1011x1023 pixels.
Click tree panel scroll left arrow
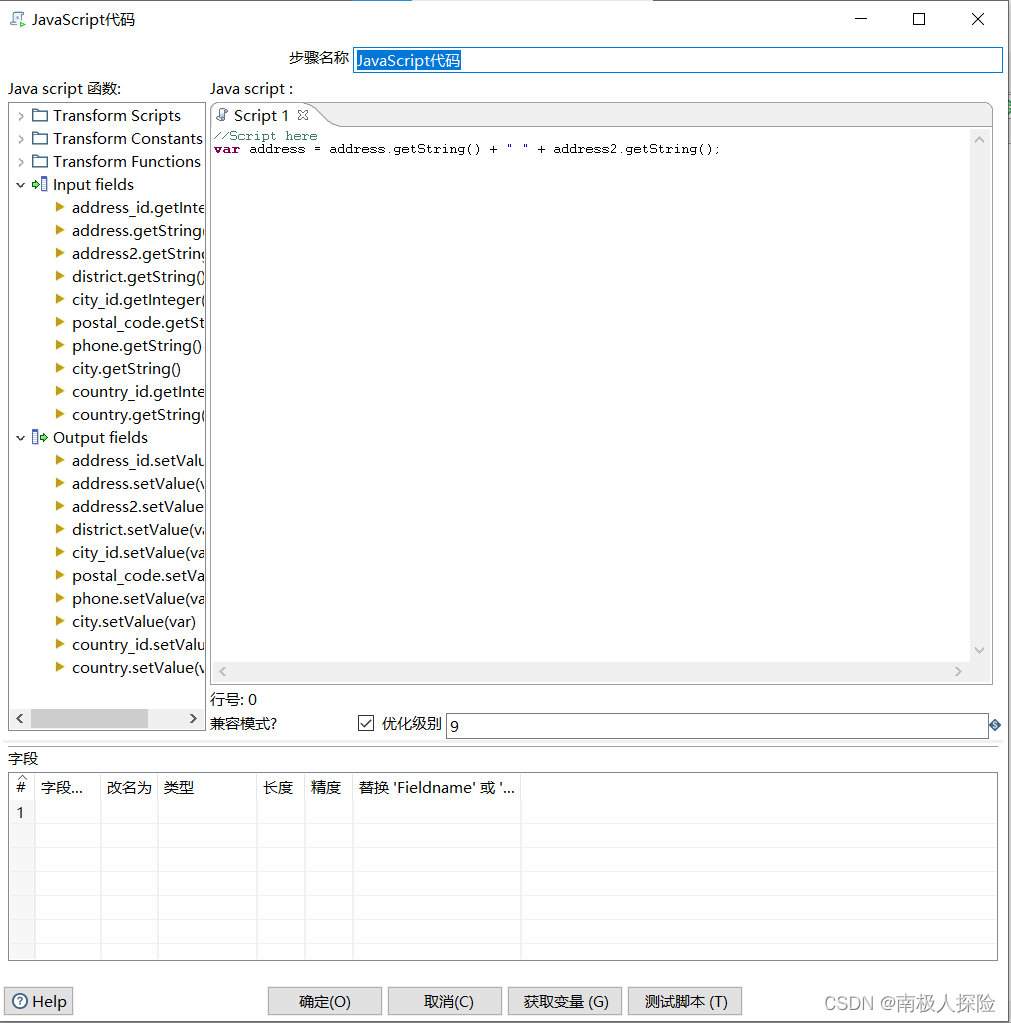pyautogui.click(x=20, y=718)
